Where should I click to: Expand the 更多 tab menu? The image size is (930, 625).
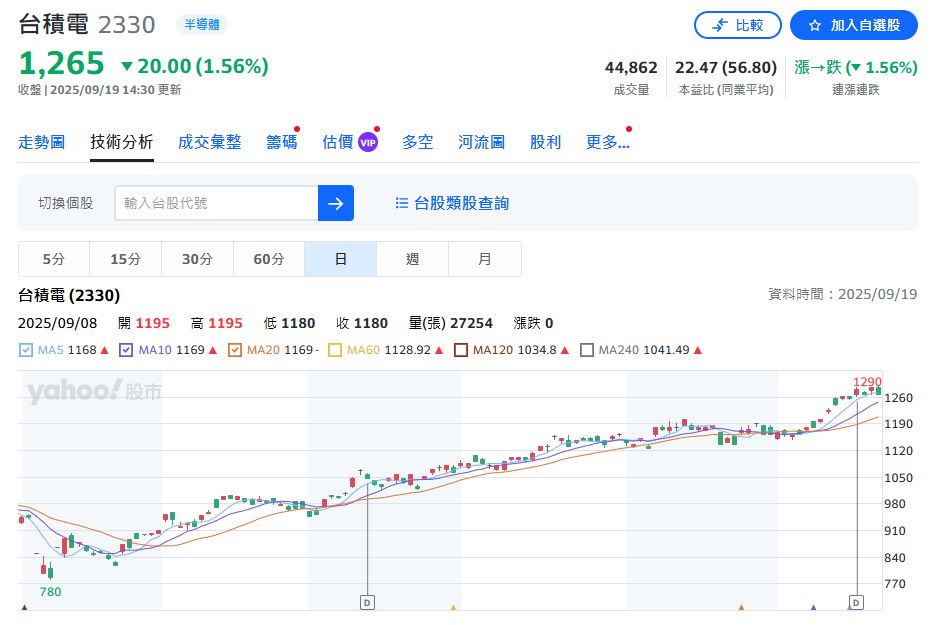pos(607,142)
